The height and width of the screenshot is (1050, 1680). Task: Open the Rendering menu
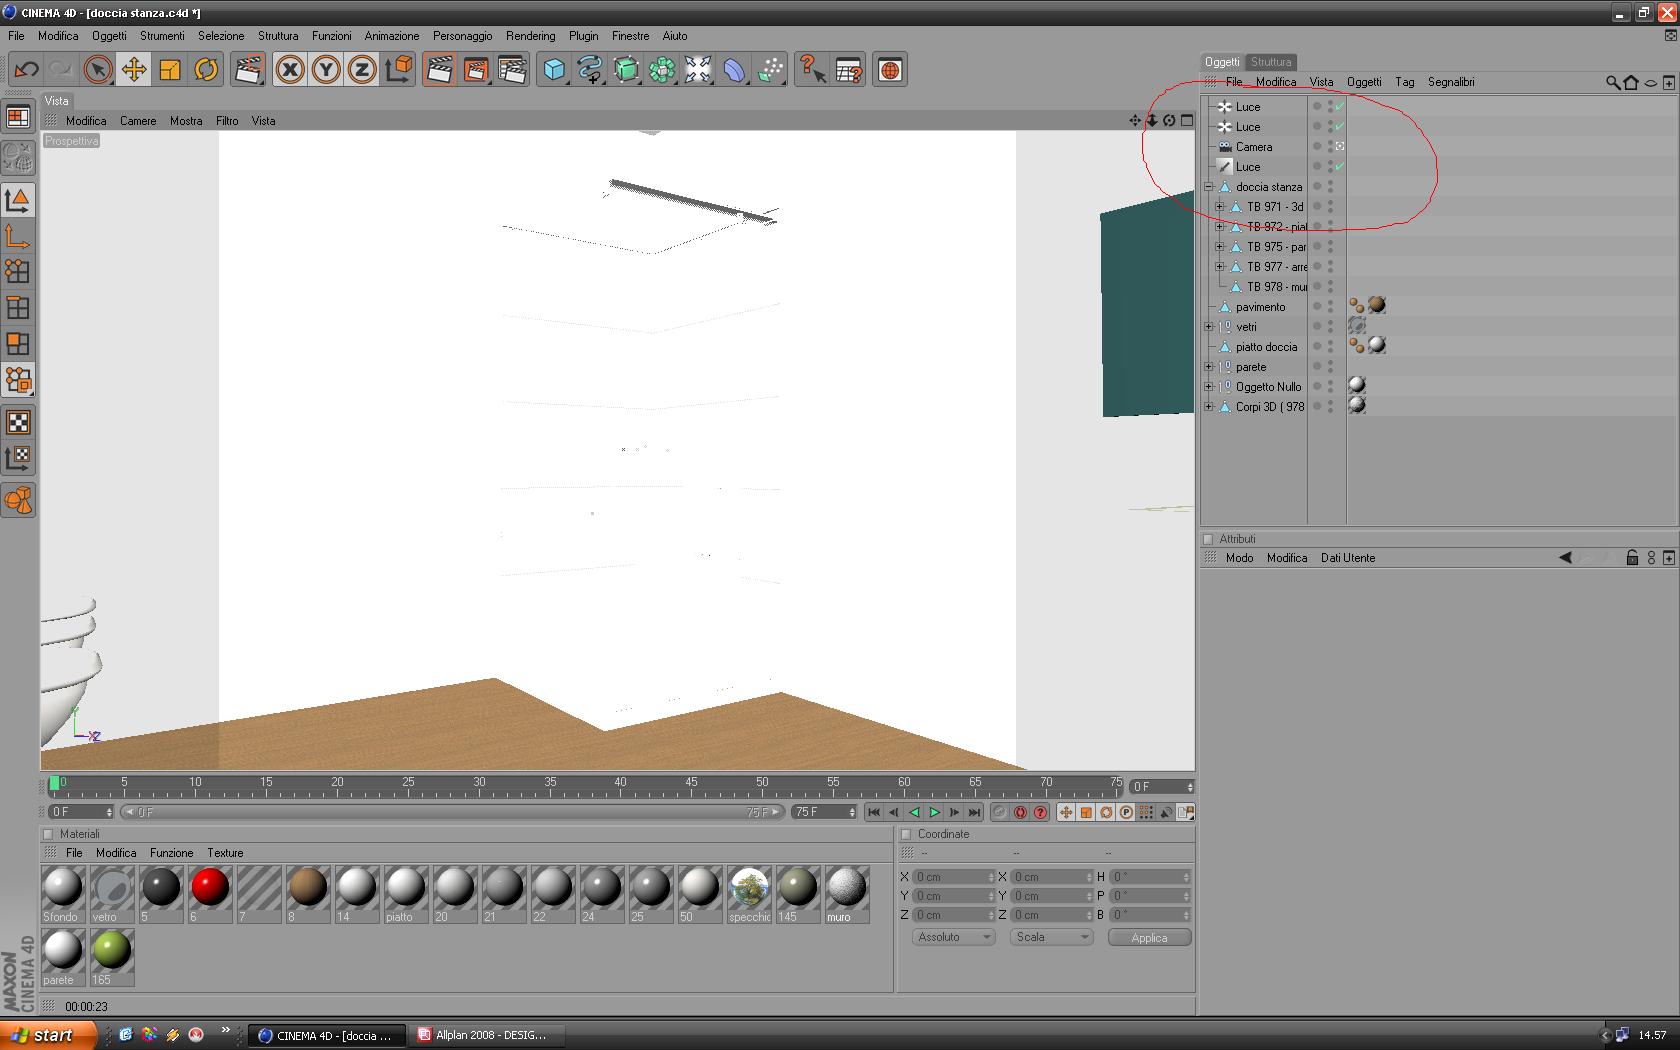click(x=530, y=36)
